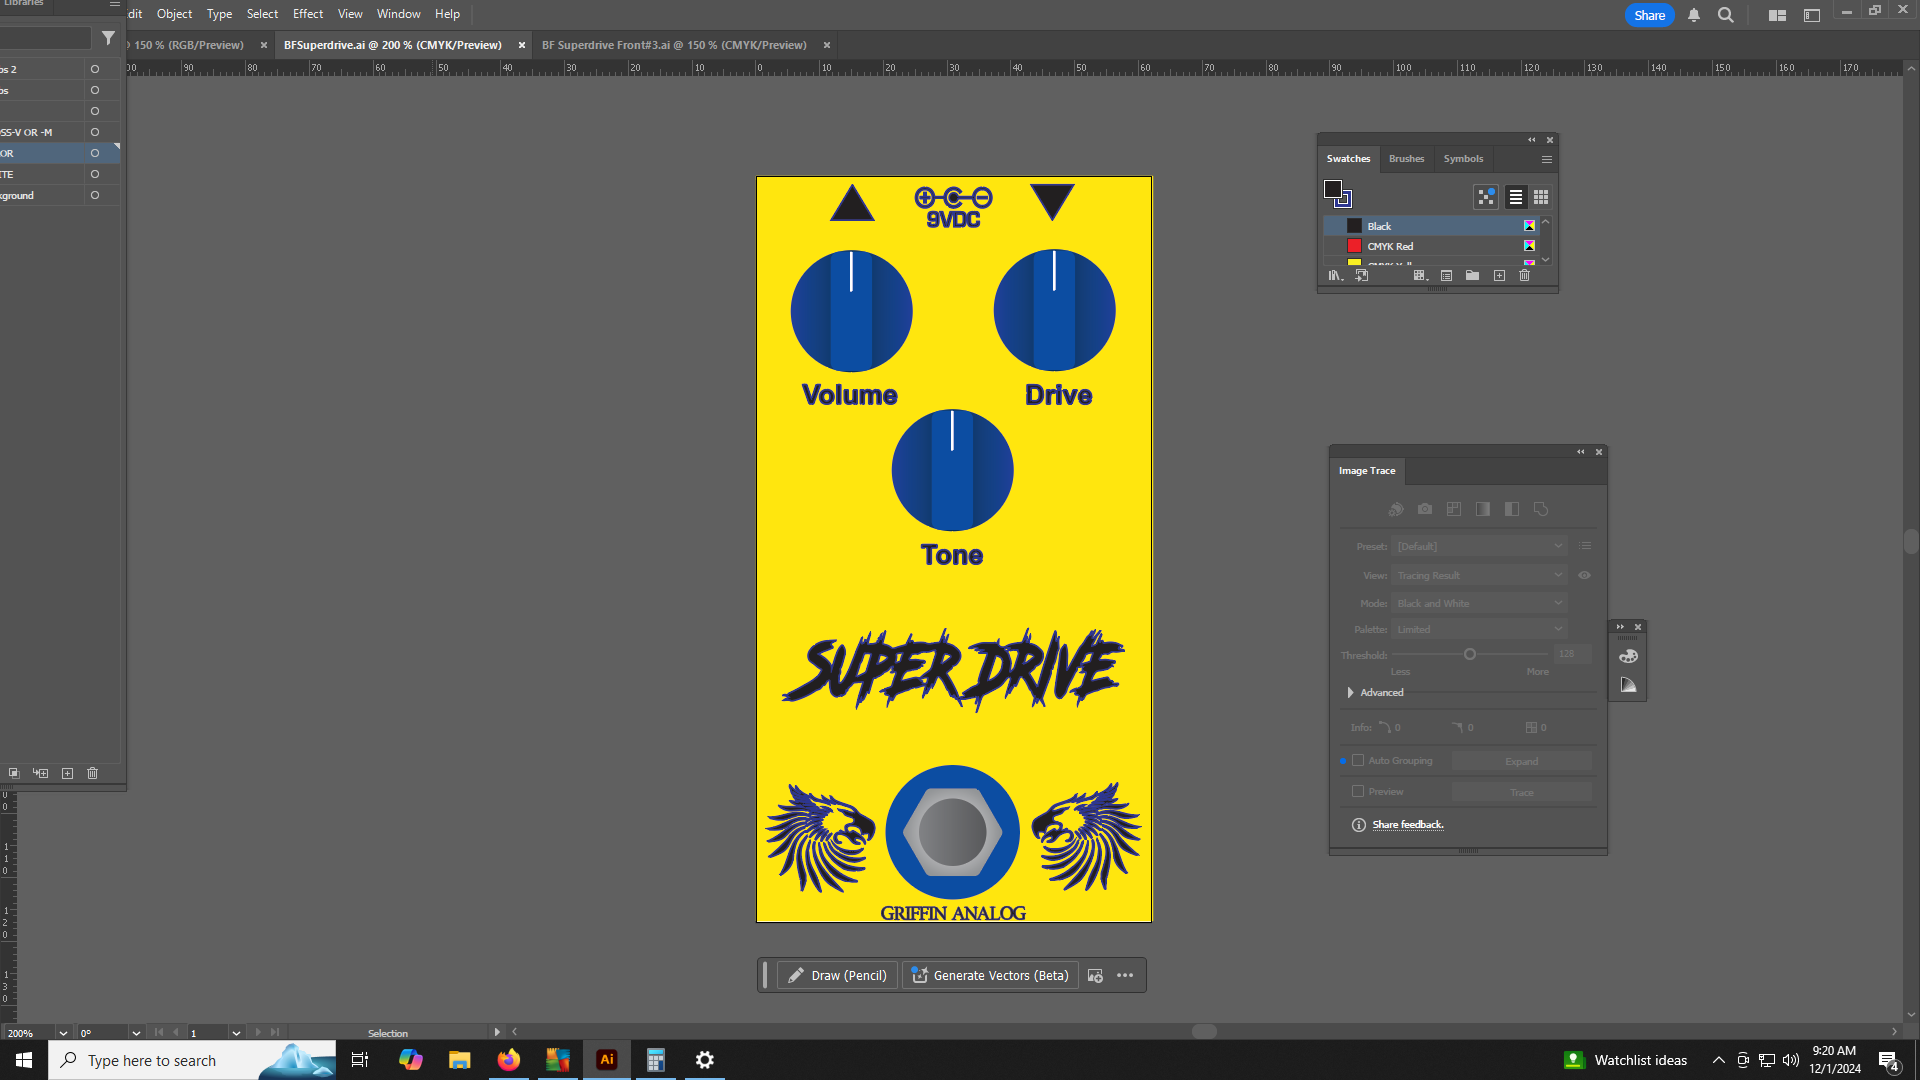Click Add swatches to library icon
This screenshot has width=1920, height=1080.
tap(1362, 275)
